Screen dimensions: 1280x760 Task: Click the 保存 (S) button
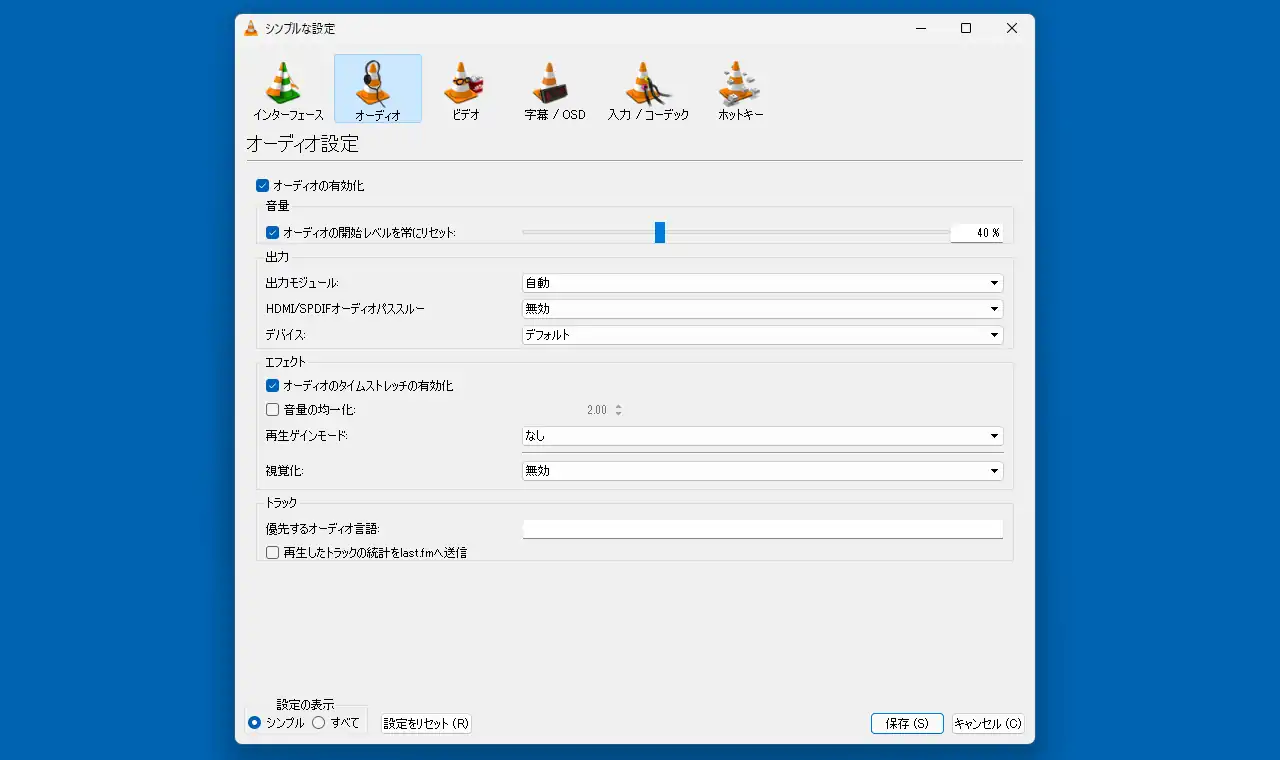[x=907, y=723]
